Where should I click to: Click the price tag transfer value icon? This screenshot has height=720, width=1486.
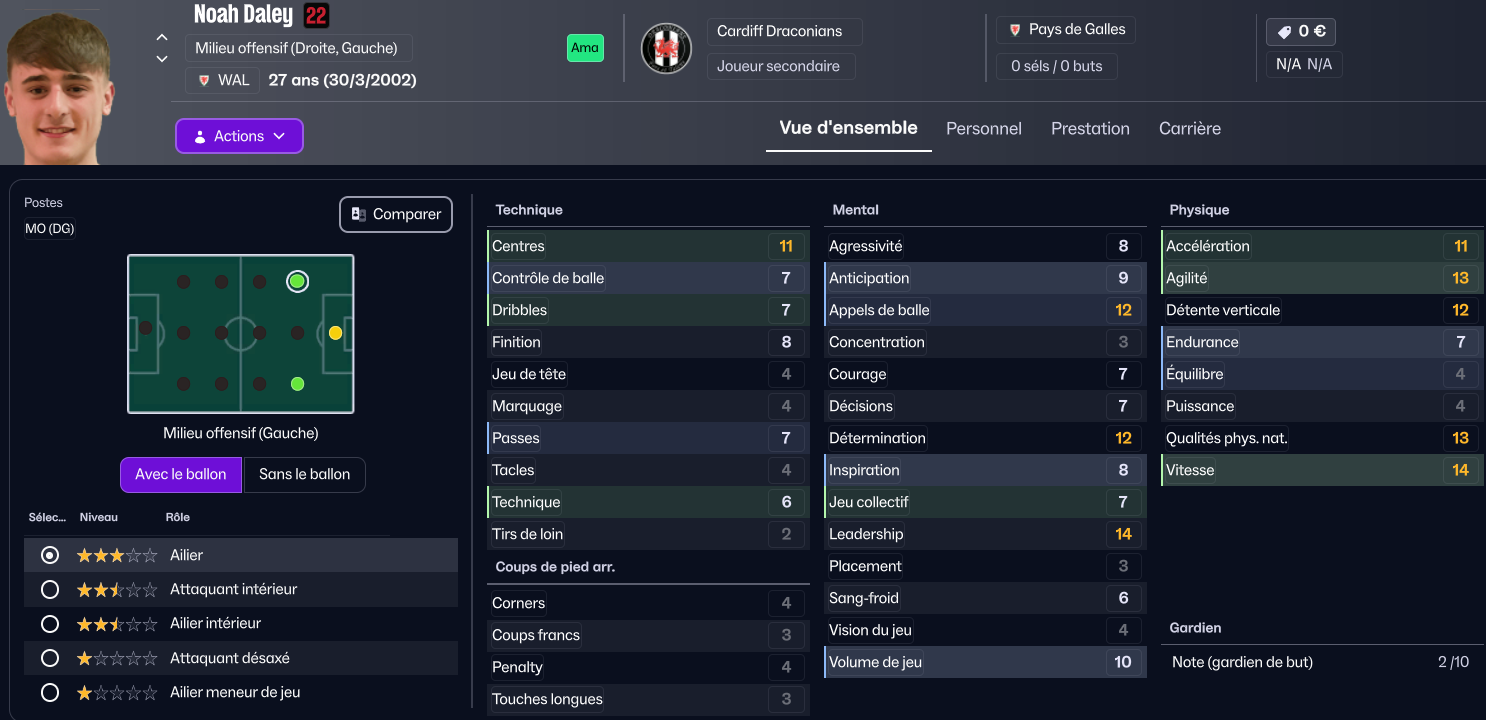pyautogui.click(x=1284, y=32)
